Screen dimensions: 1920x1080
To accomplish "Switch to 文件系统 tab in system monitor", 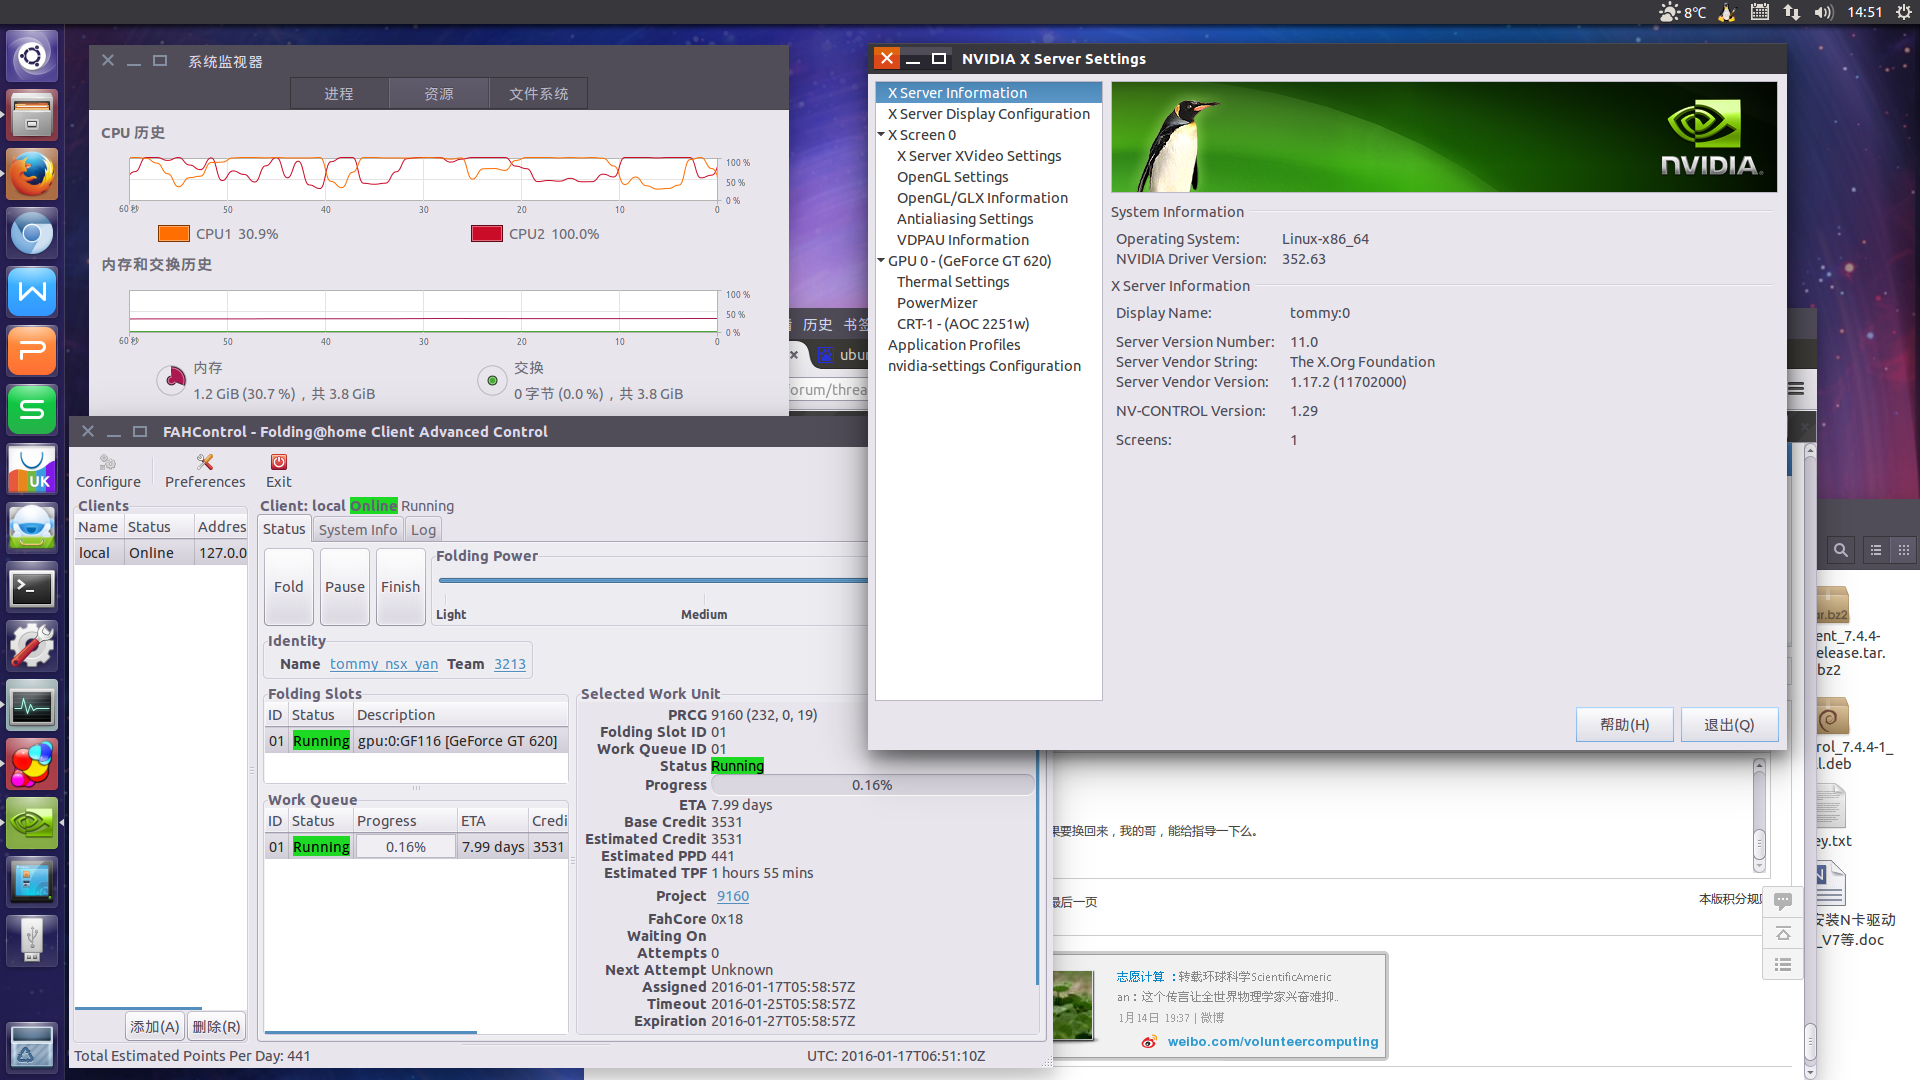I will pyautogui.click(x=538, y=93).
